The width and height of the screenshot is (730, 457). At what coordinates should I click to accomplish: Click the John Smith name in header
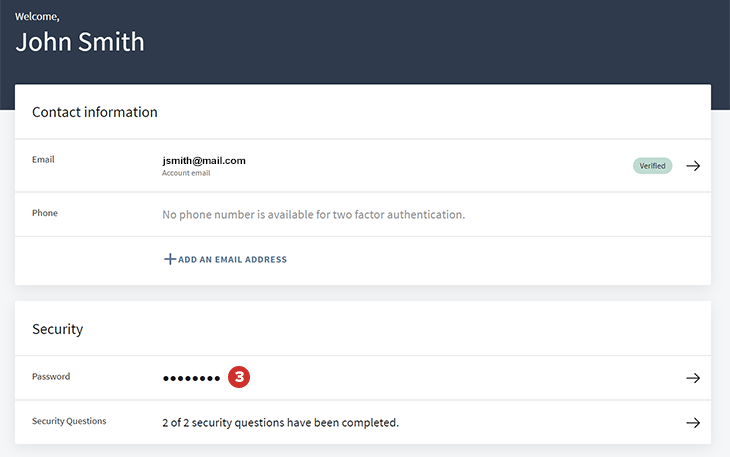click(80, 42)
